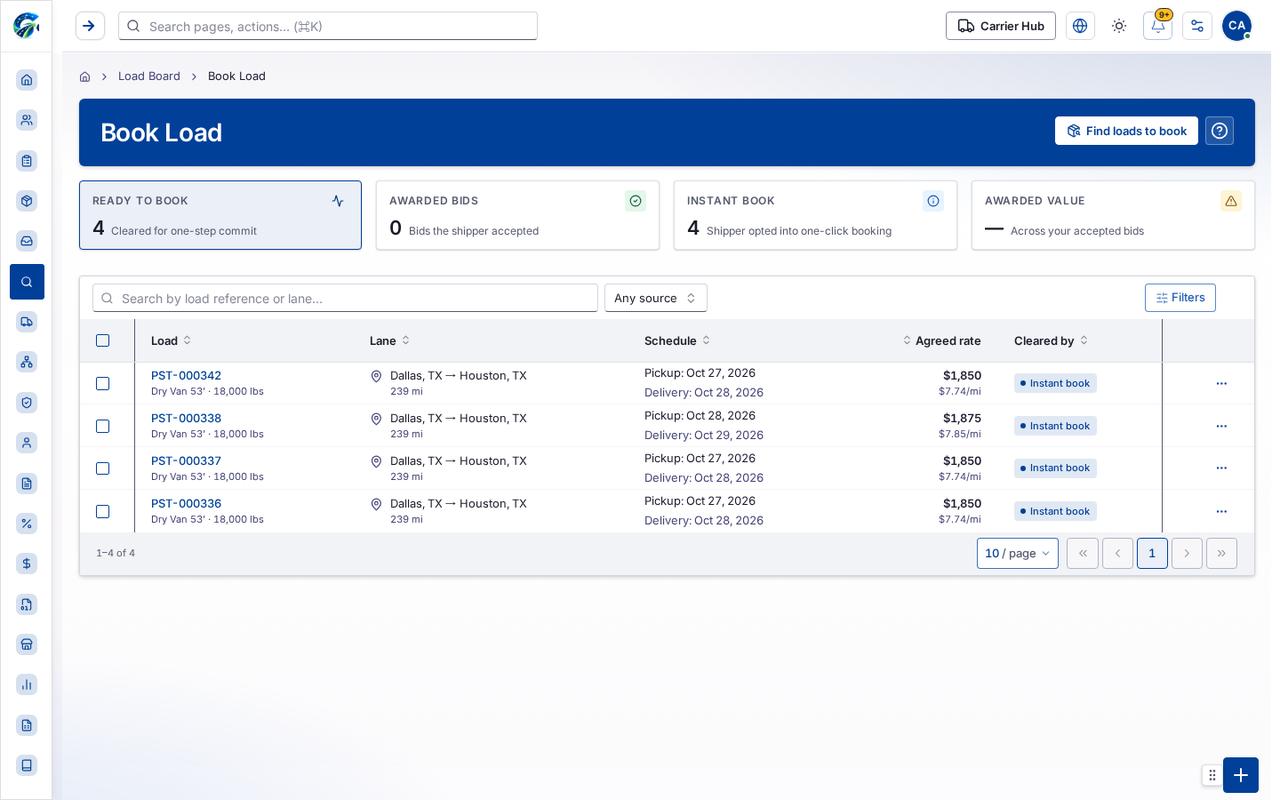Viewport: 1280px width, 800px height.
Task: Select the Awarded Value card
Action: [x=1113, y=215]
